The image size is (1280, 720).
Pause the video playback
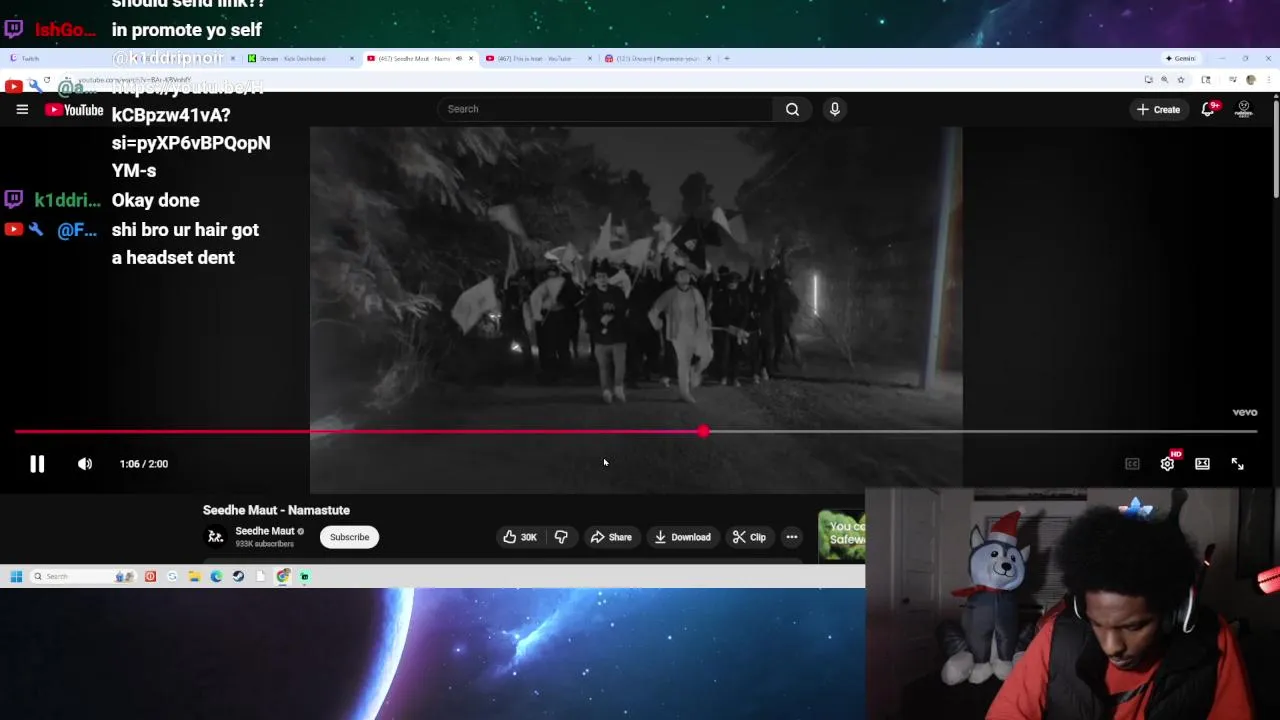pos(37,464)
